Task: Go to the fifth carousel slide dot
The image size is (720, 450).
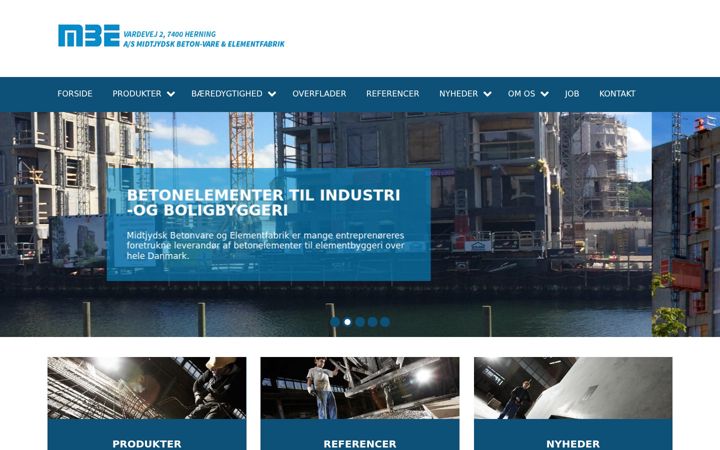Action: (385, 322)
